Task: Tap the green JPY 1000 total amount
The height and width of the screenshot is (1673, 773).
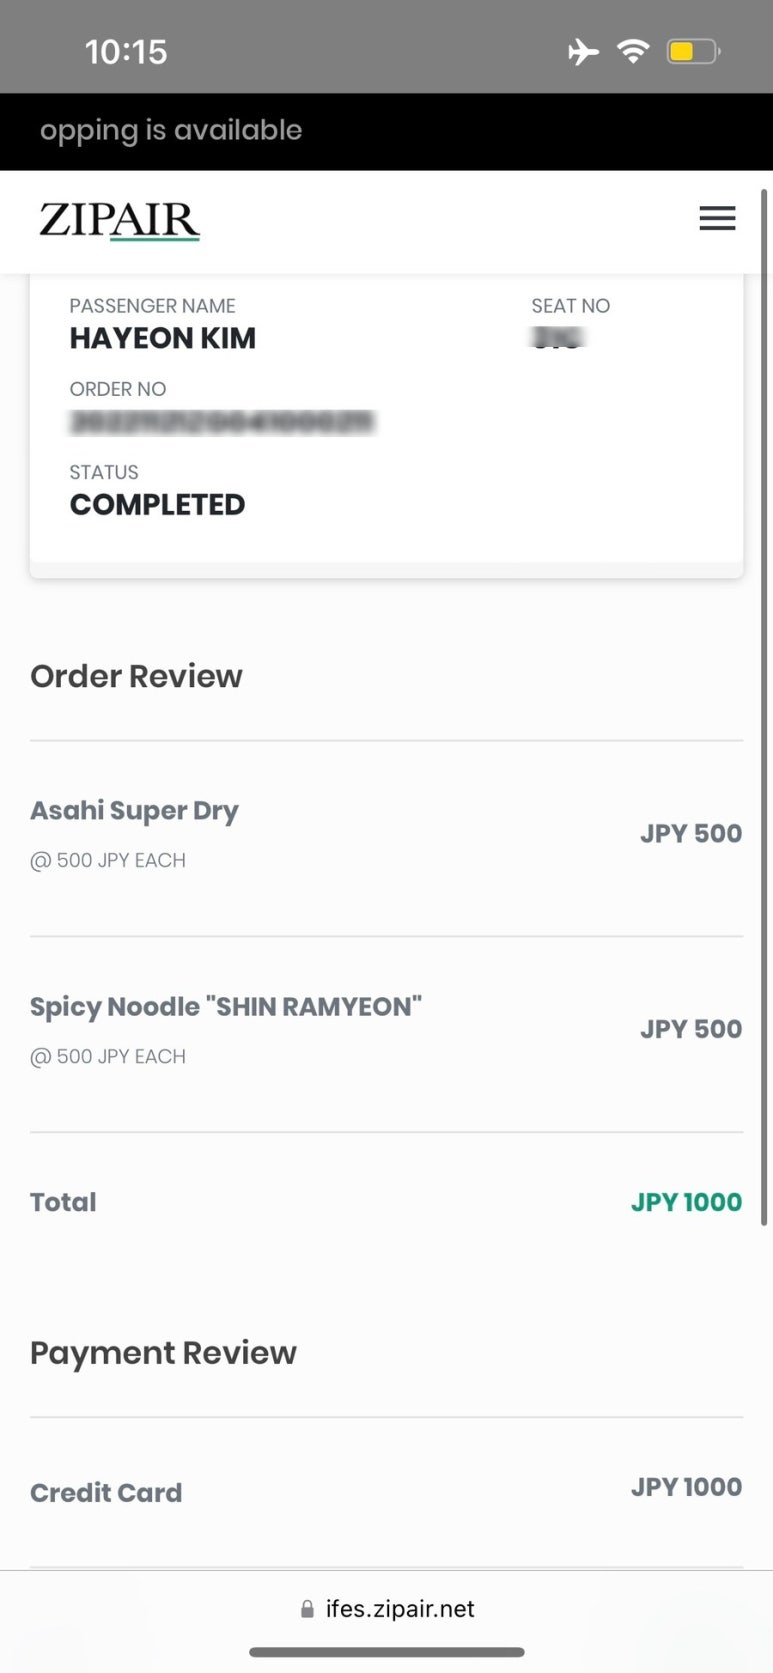Action: point(686,1202)
